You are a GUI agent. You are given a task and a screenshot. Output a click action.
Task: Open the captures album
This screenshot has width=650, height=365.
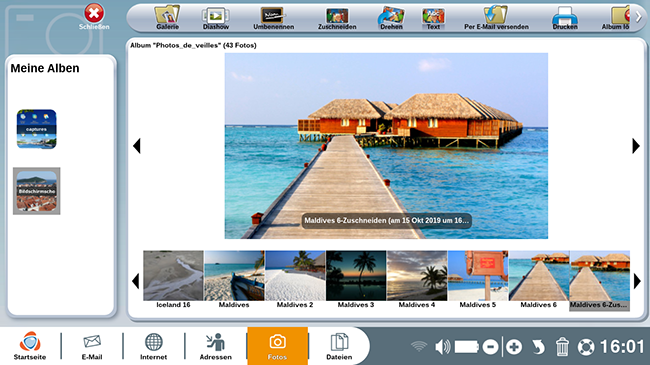[x=36, y=129]
